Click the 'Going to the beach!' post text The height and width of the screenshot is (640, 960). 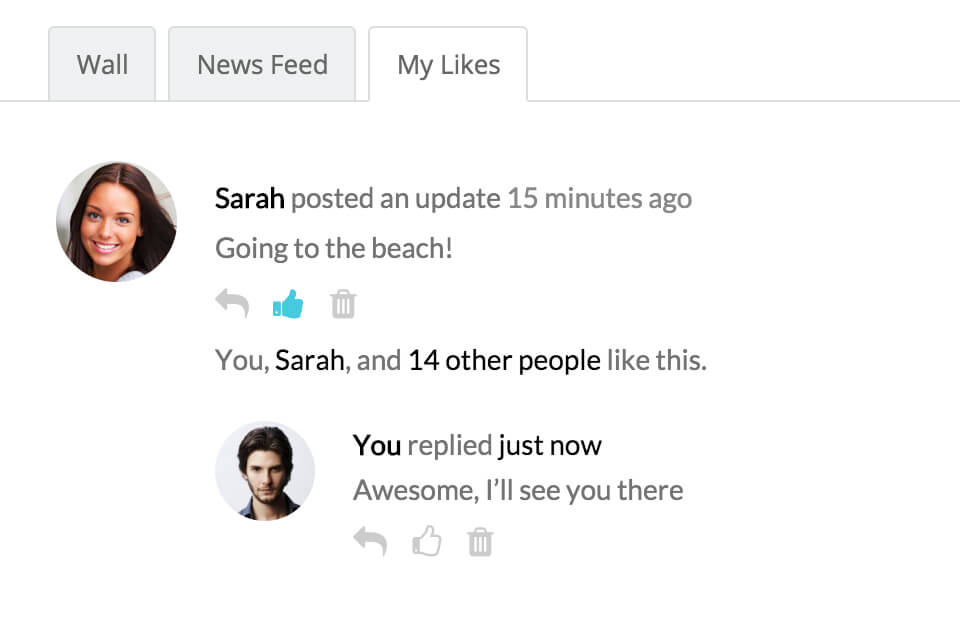coord(334,248)
